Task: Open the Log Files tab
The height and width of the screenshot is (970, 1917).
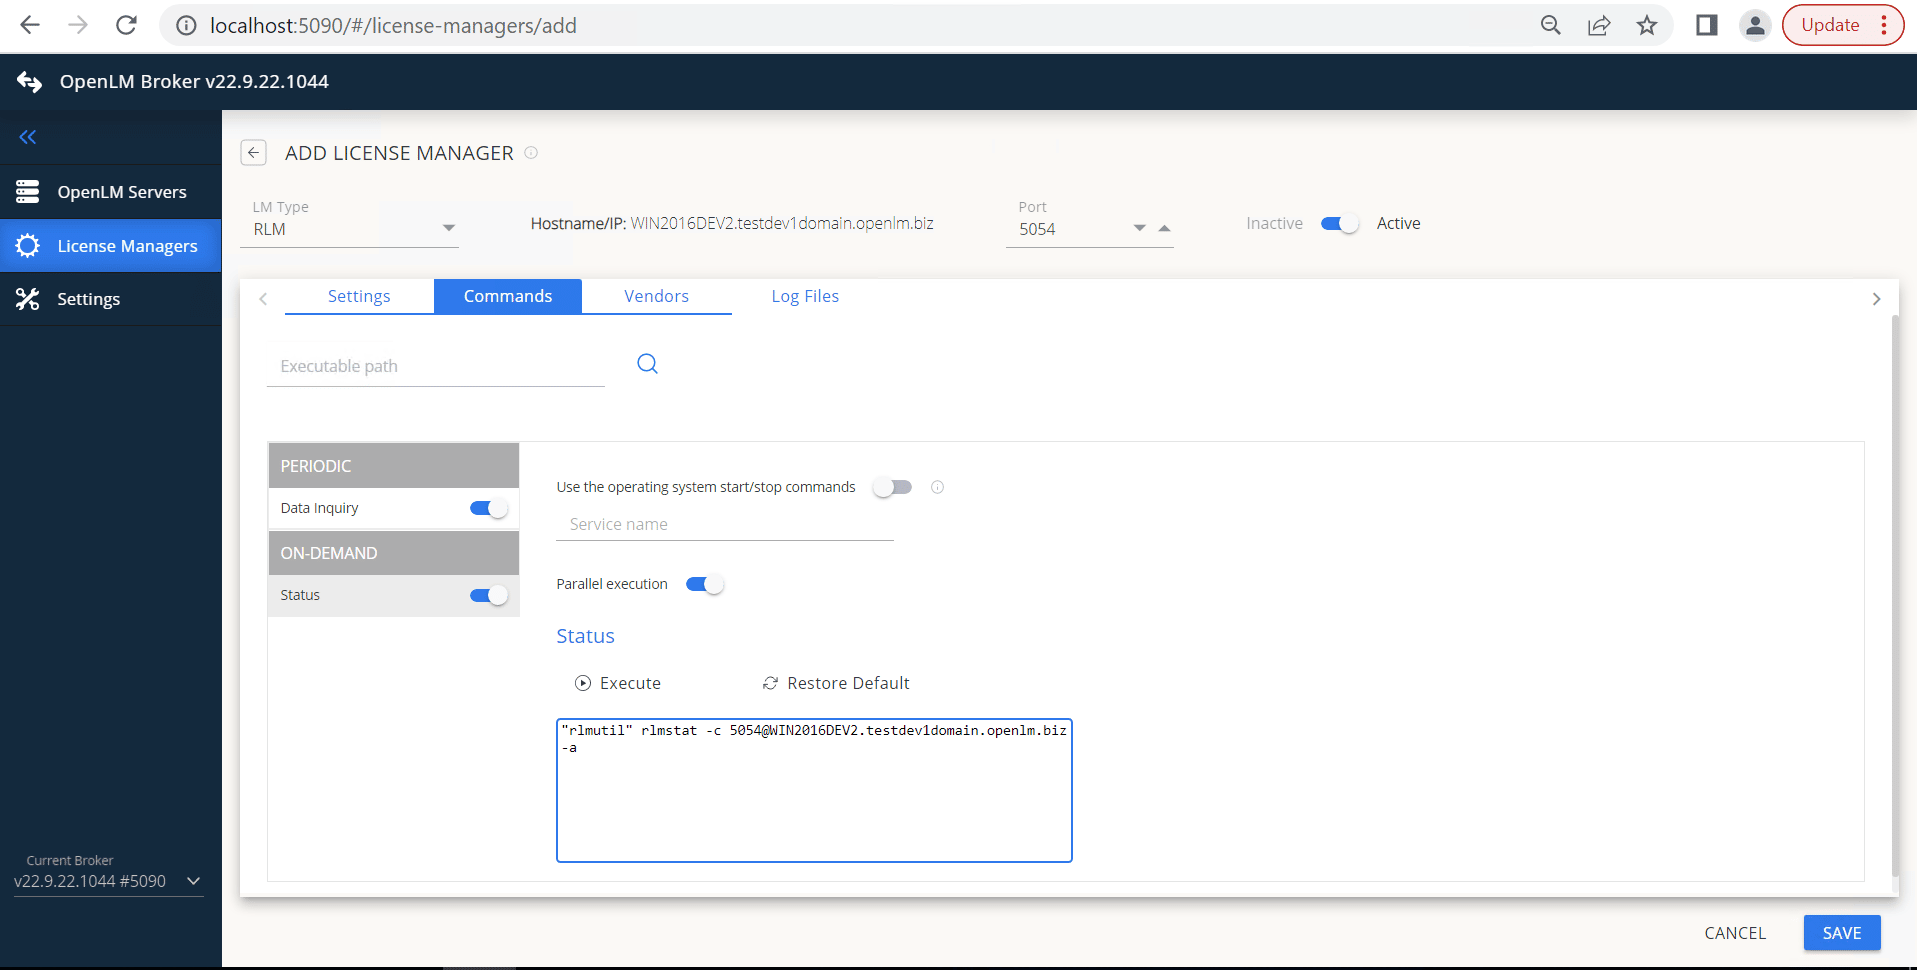Action: 804,296
